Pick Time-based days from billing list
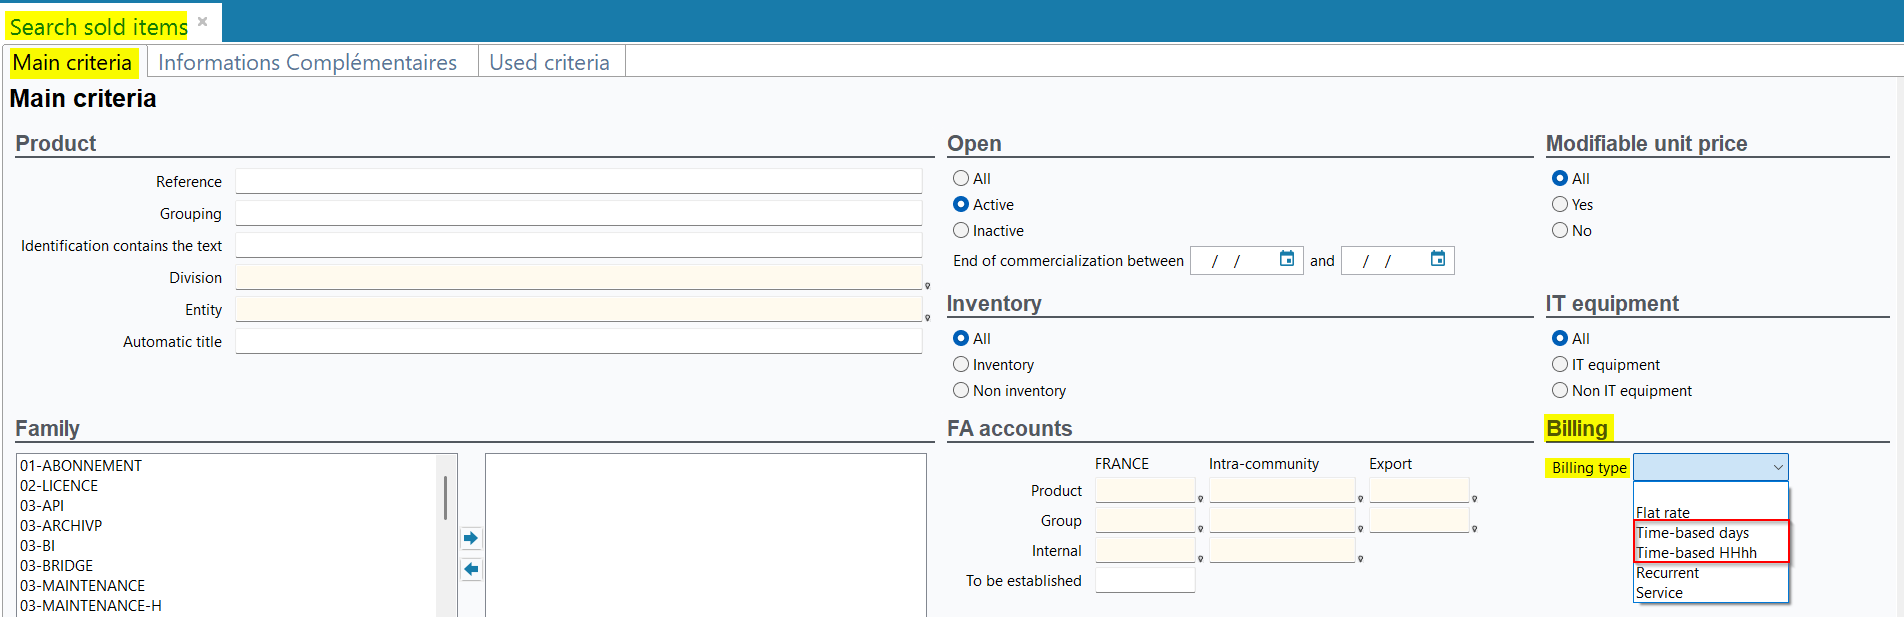Screen dimensions: 1904x617 point(1692,533)
